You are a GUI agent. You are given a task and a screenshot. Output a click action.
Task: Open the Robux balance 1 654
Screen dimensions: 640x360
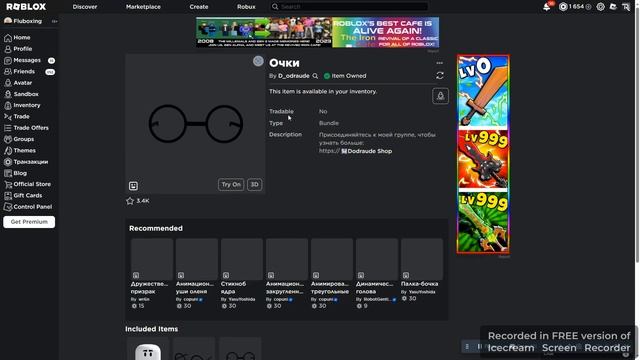(x=575, y=7)
